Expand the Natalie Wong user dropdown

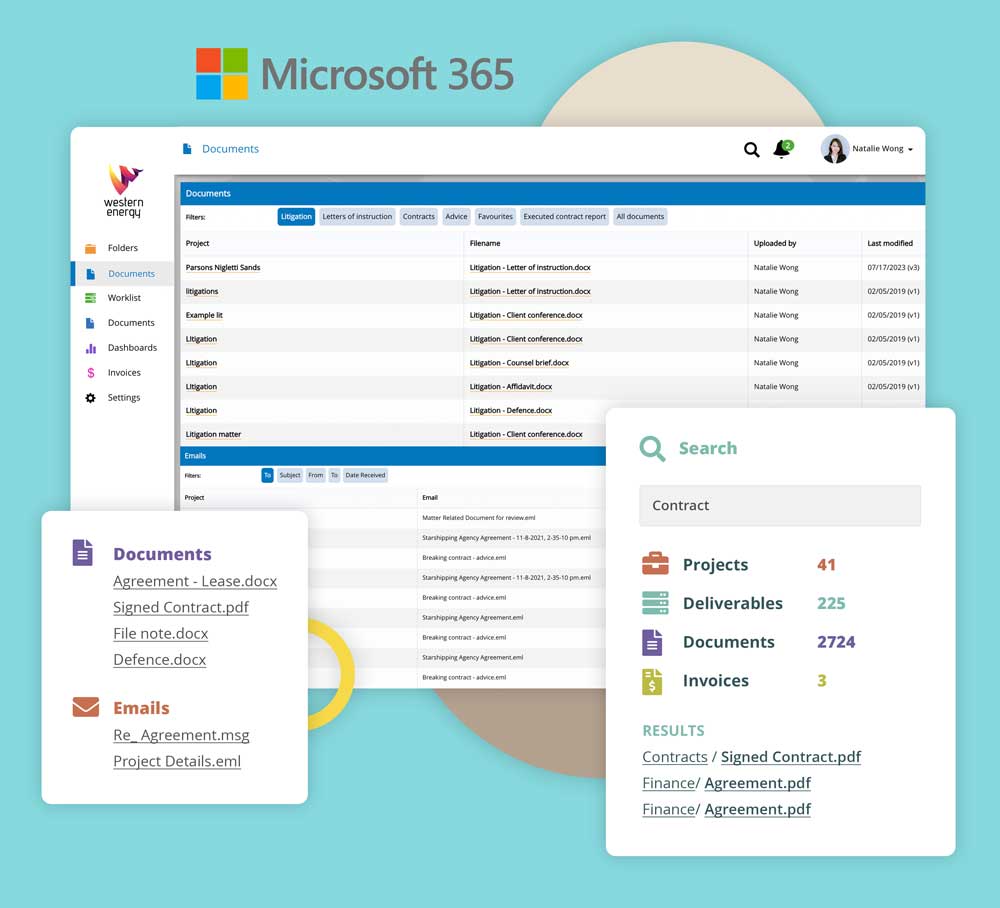coord(909,150)
